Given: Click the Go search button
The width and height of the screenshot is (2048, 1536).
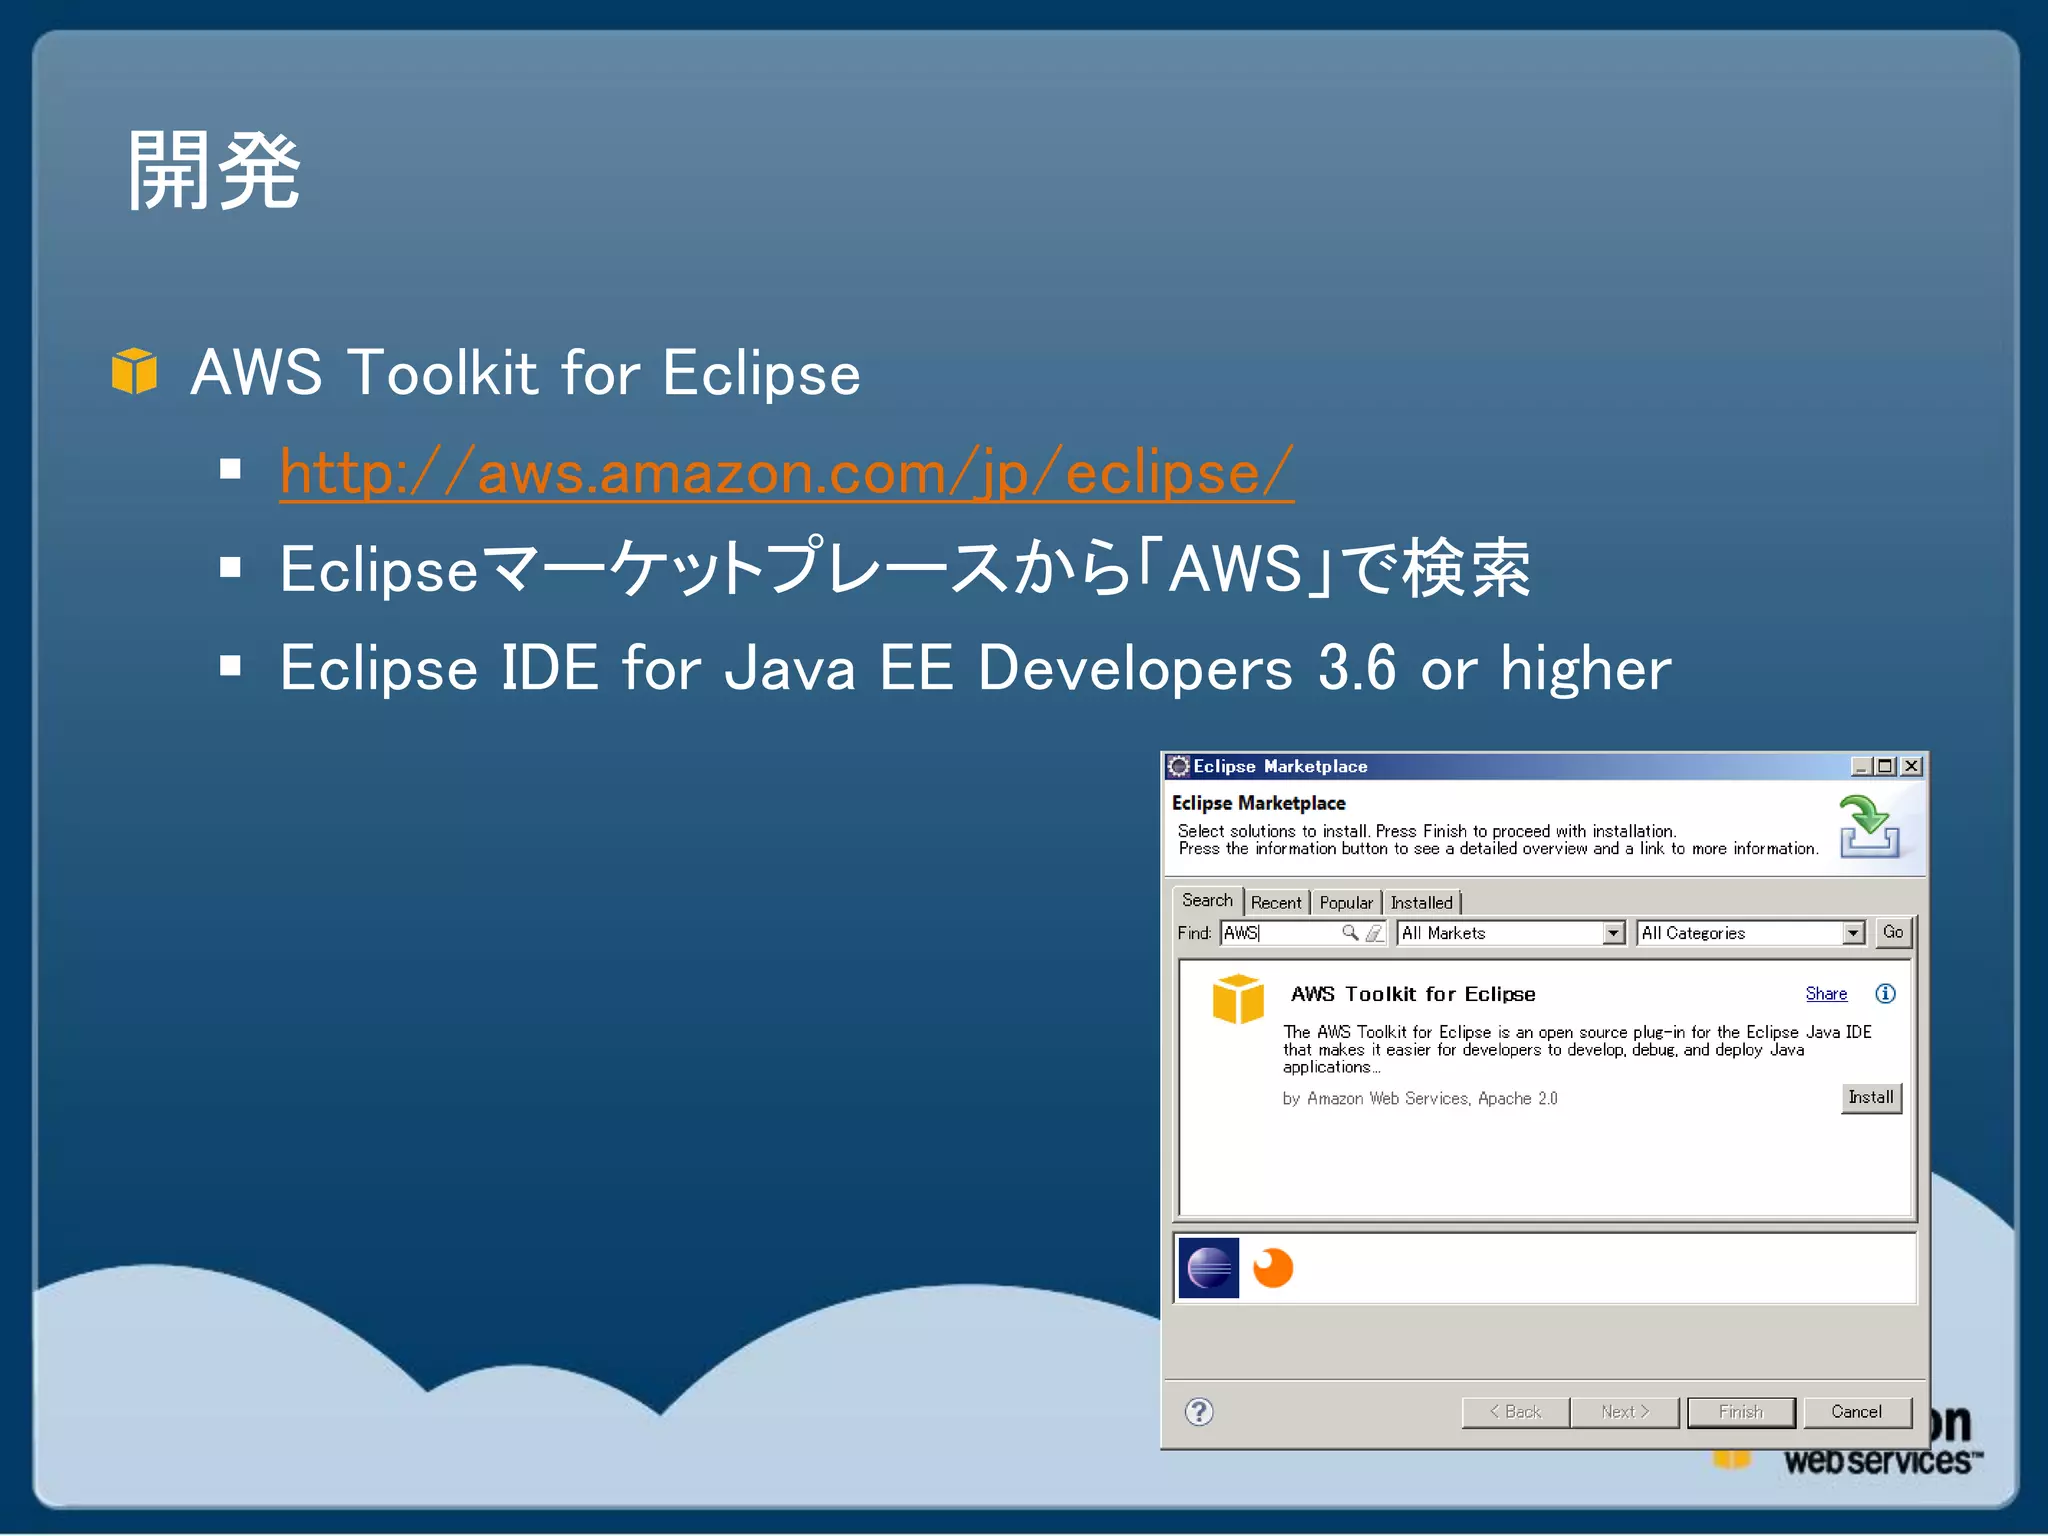Looking at the screenshot, I should pos(1893,932).
